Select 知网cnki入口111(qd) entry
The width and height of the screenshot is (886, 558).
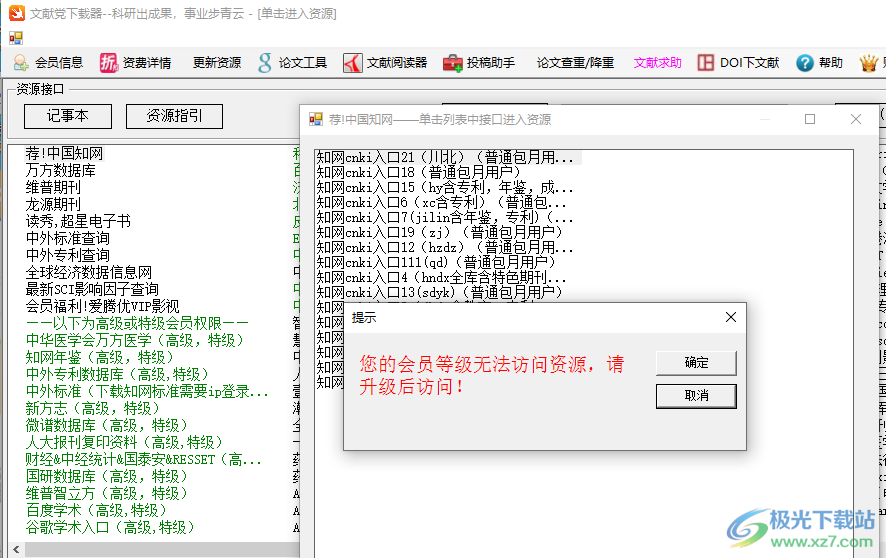click(436, 262)
